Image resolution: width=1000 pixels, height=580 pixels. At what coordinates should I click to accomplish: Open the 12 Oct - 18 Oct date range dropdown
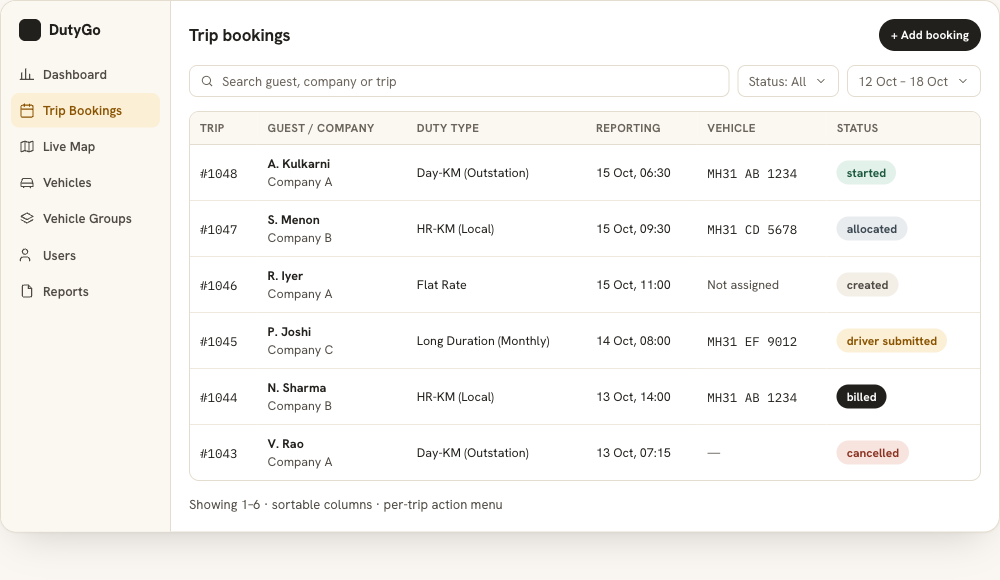(913, 81)
